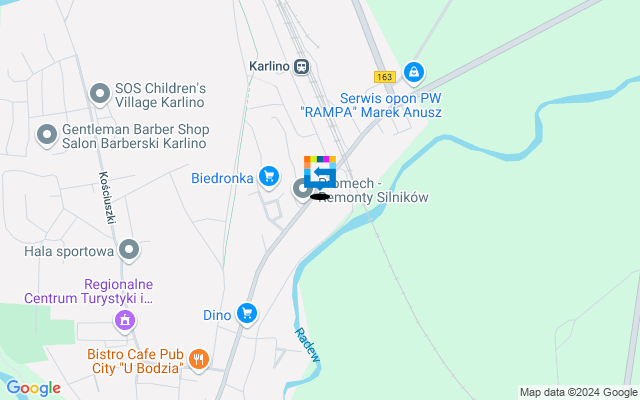Screen dimensions: 640x400
Task: Select the Kościuszki street name label
Action: 107,198
